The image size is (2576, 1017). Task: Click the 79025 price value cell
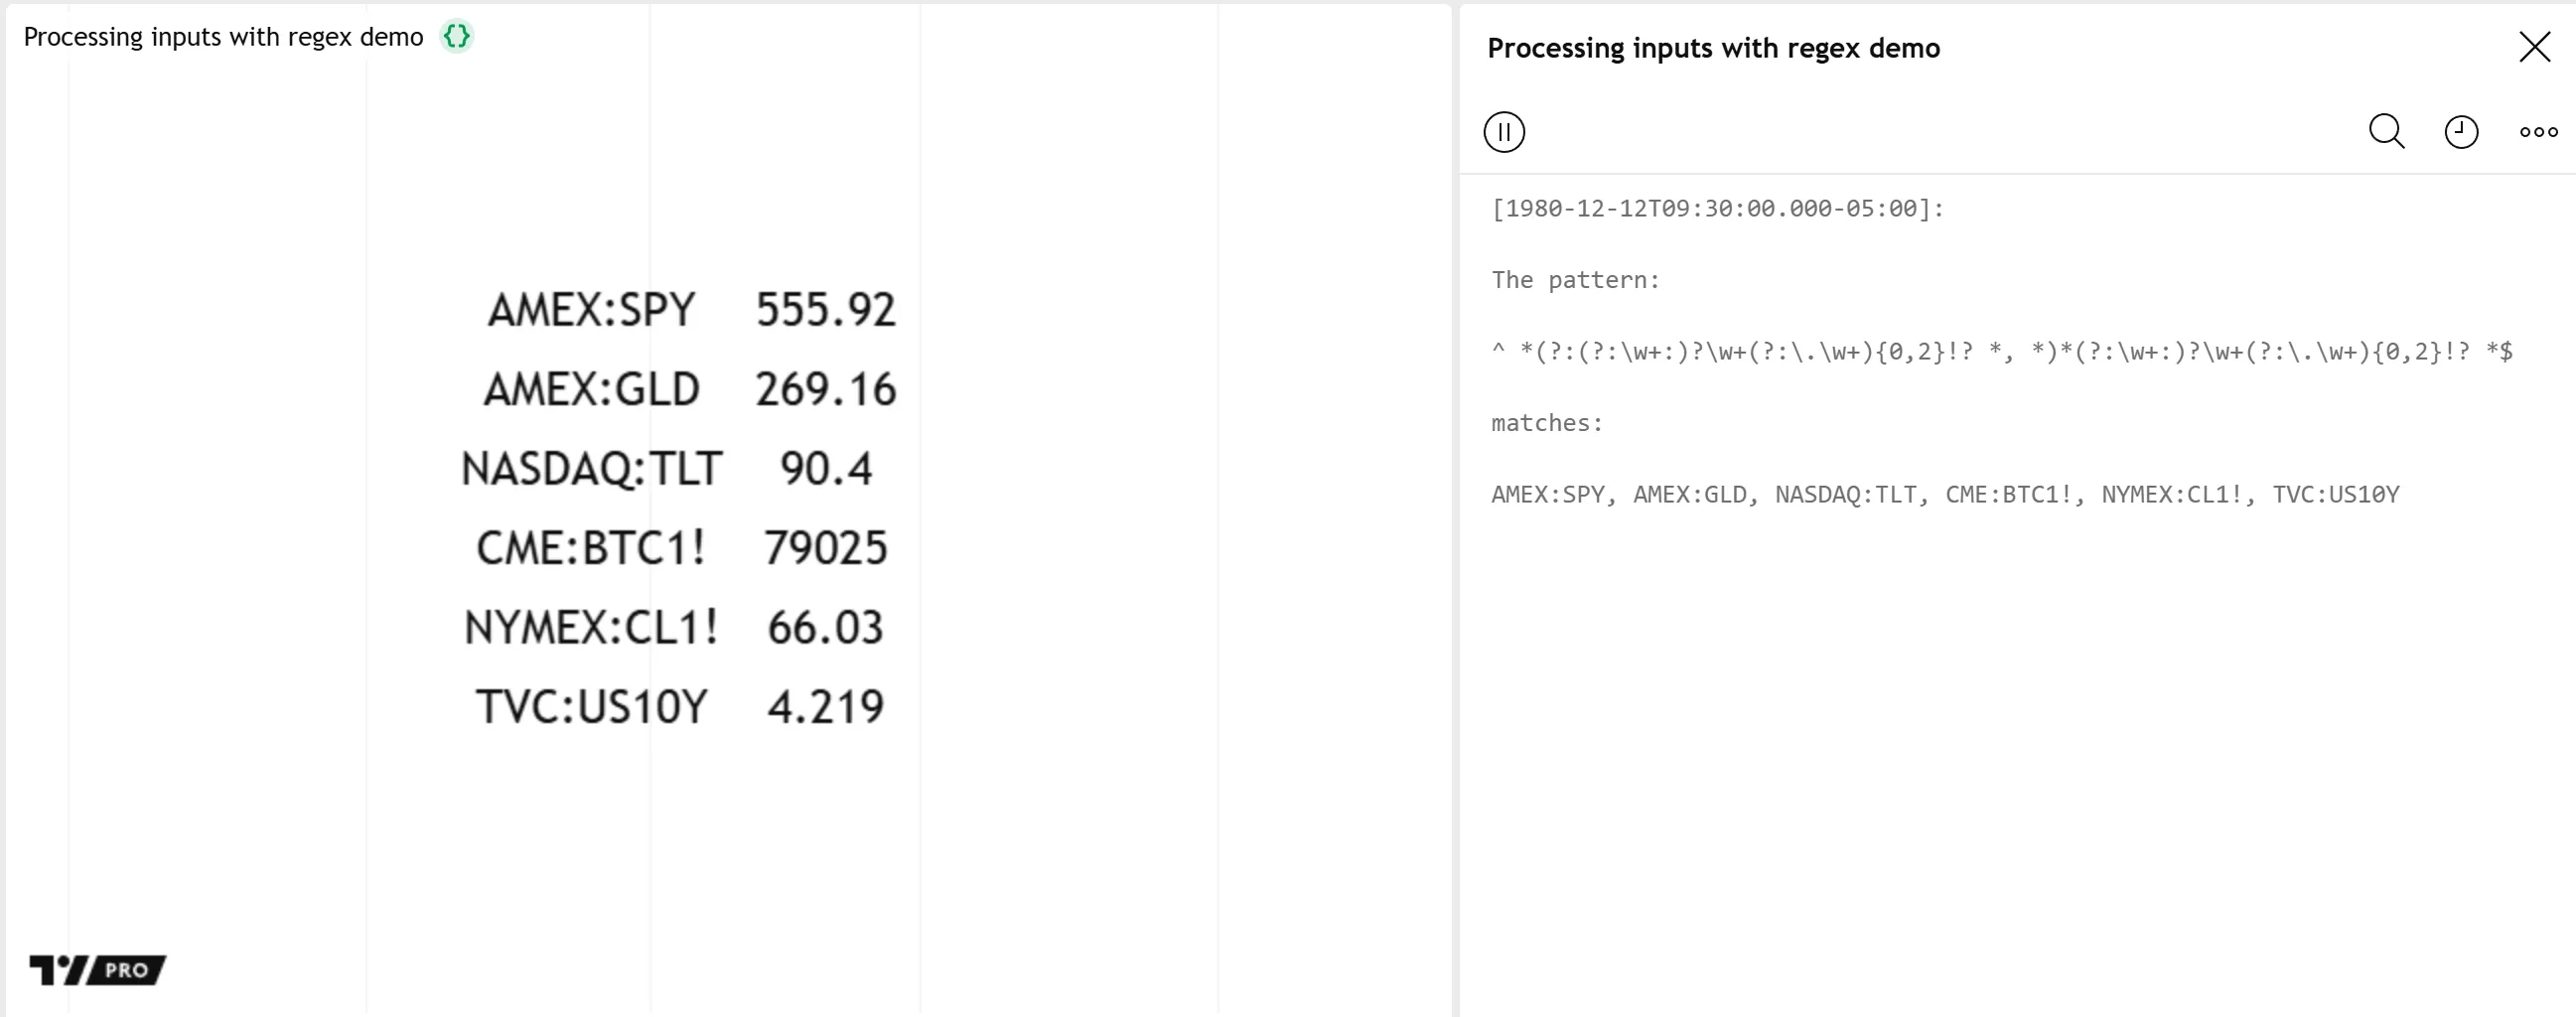(825, 548)
